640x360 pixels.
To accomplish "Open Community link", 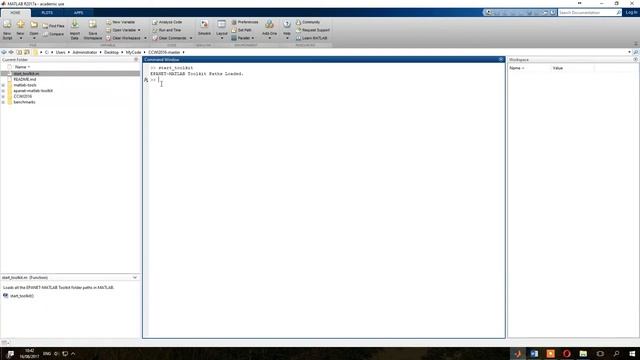I will (308, 22).
